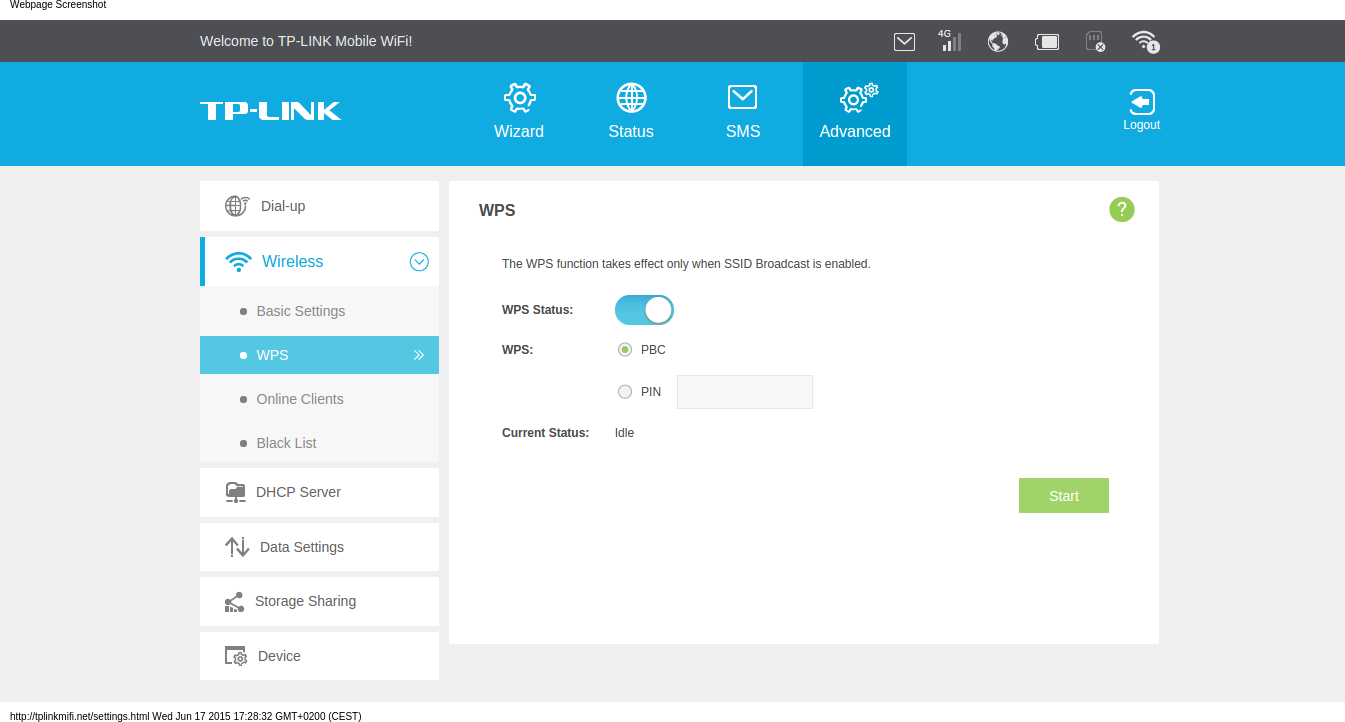
Task: Click the 4G signal strength icon
Action: [949, 41]
